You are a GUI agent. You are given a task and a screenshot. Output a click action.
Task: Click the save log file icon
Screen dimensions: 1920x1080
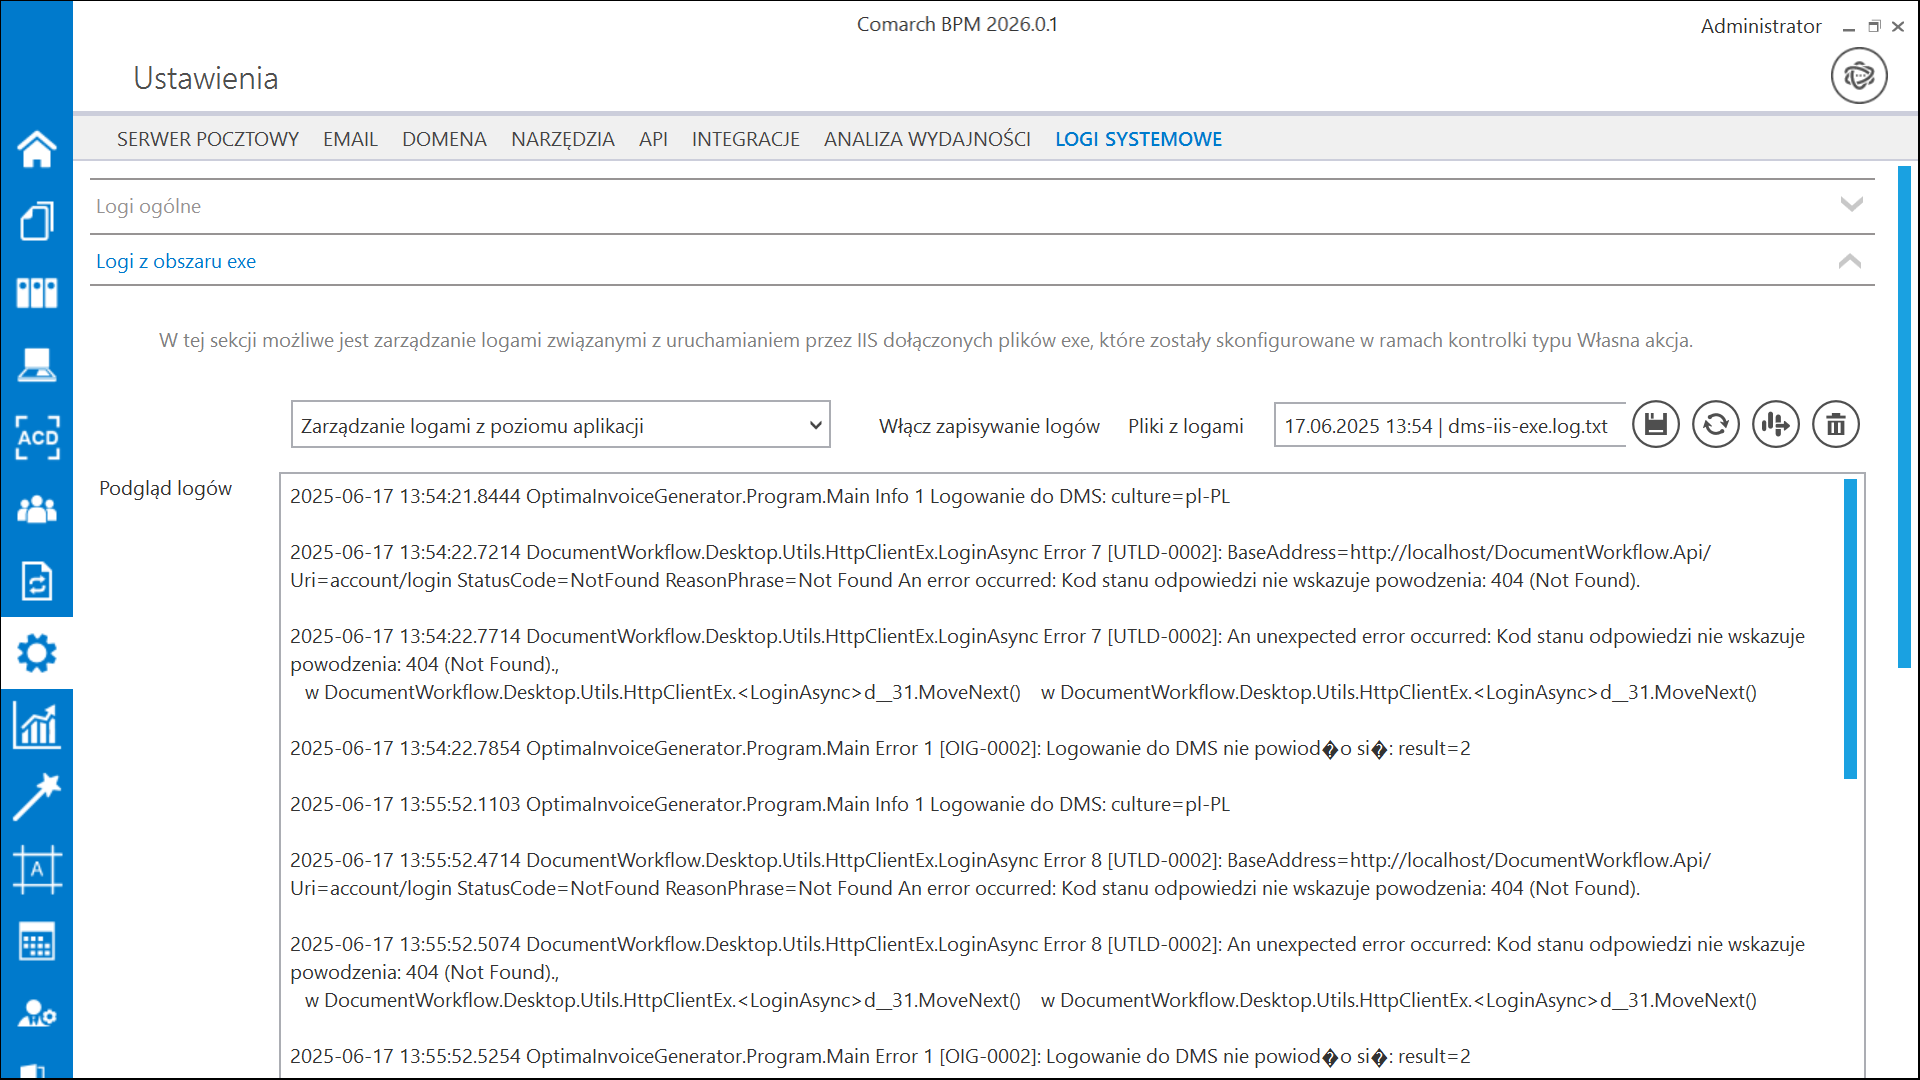point(1656,425)
